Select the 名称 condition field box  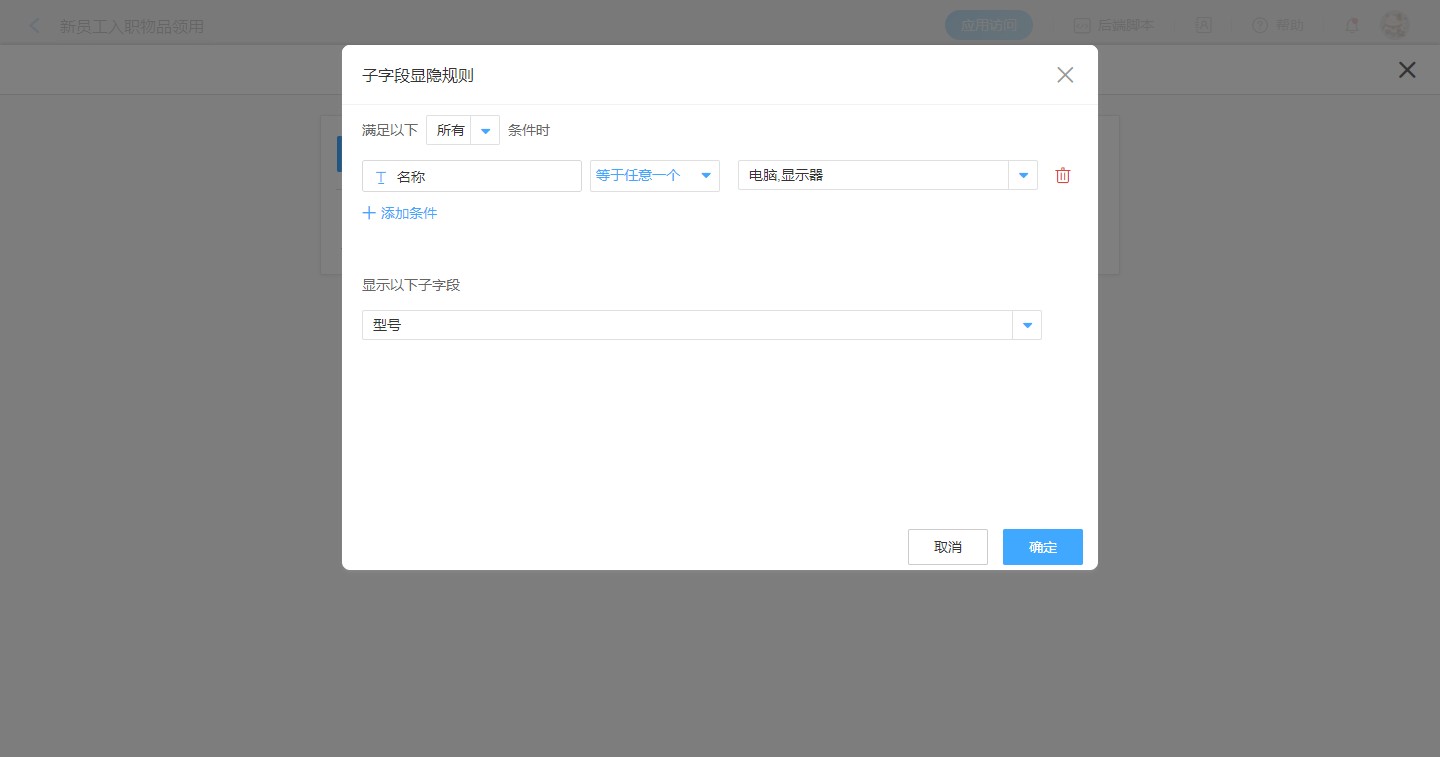(471, 177)
